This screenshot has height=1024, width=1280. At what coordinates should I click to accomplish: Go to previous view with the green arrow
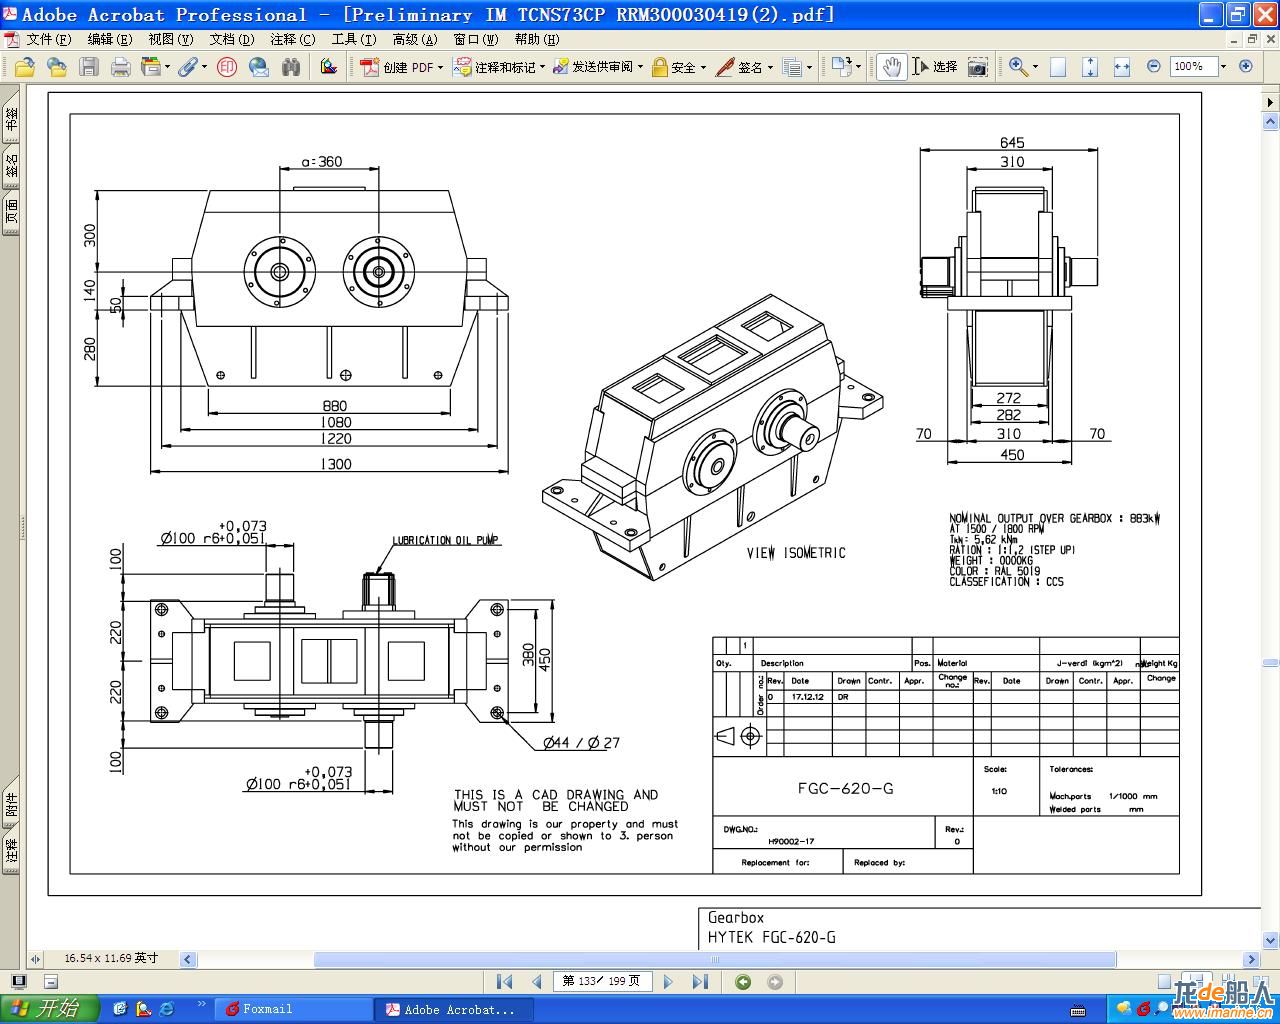click(x=743, y=982)
